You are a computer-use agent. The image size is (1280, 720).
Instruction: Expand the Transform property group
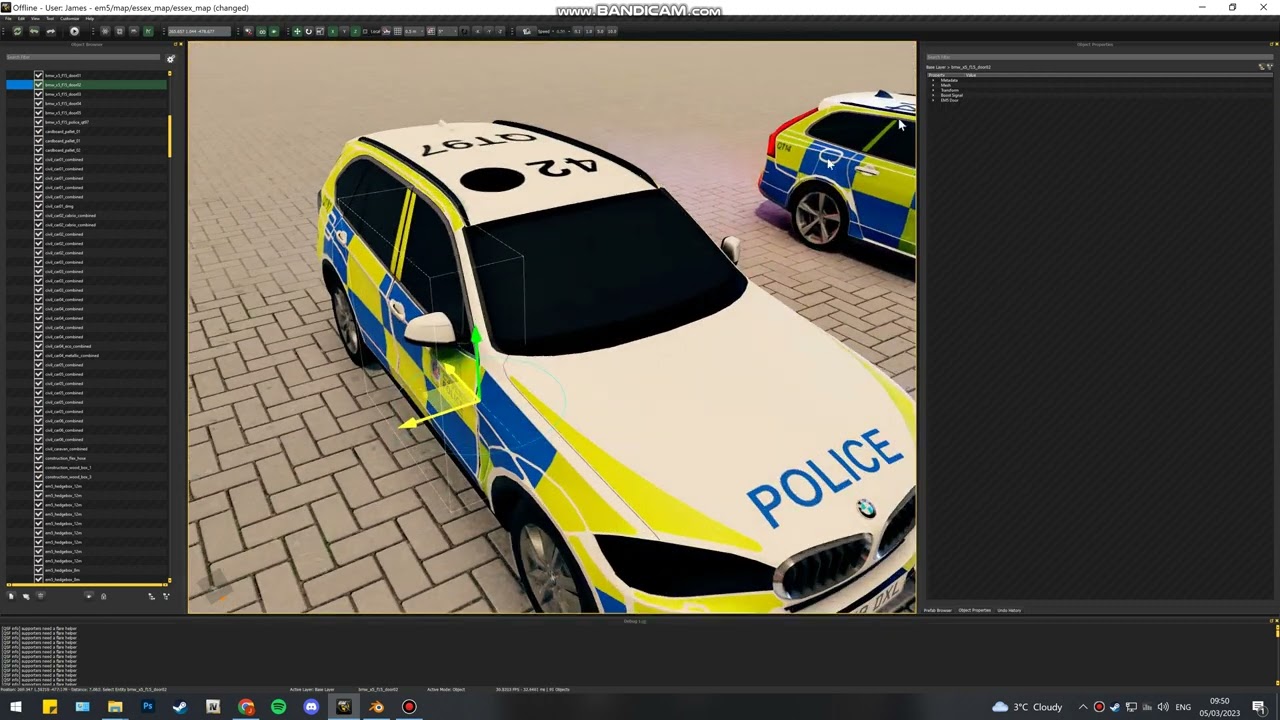click(x=933, y=90)
